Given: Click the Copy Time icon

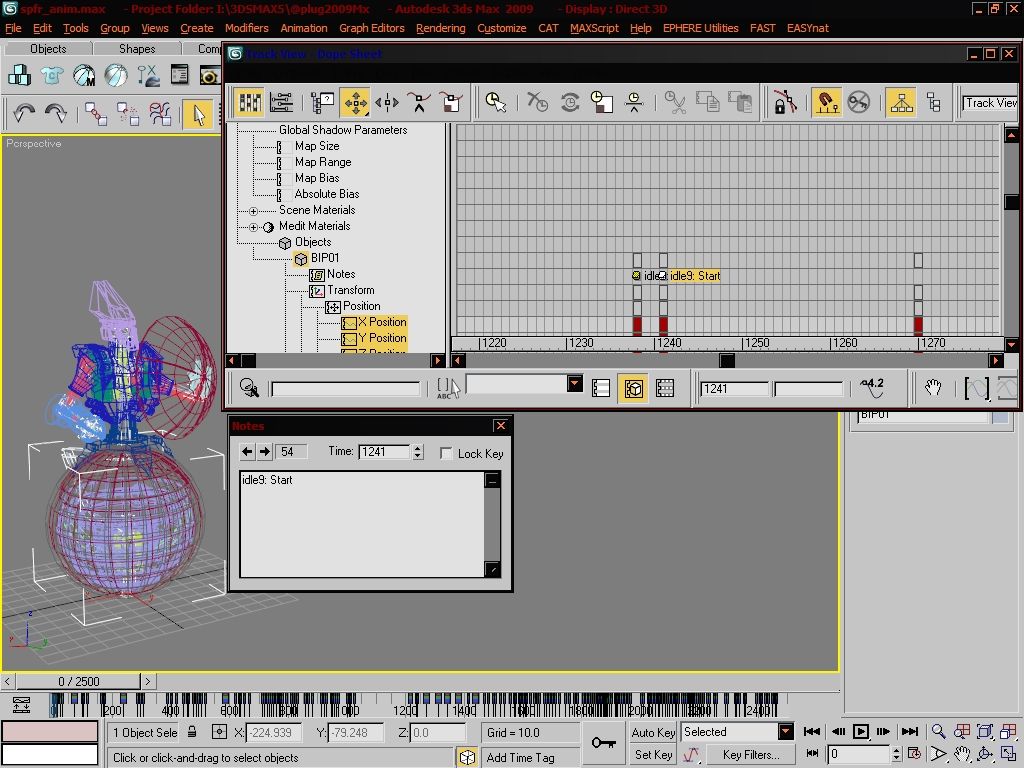Looking at the screenshot, I should click(x=707, y=103).
